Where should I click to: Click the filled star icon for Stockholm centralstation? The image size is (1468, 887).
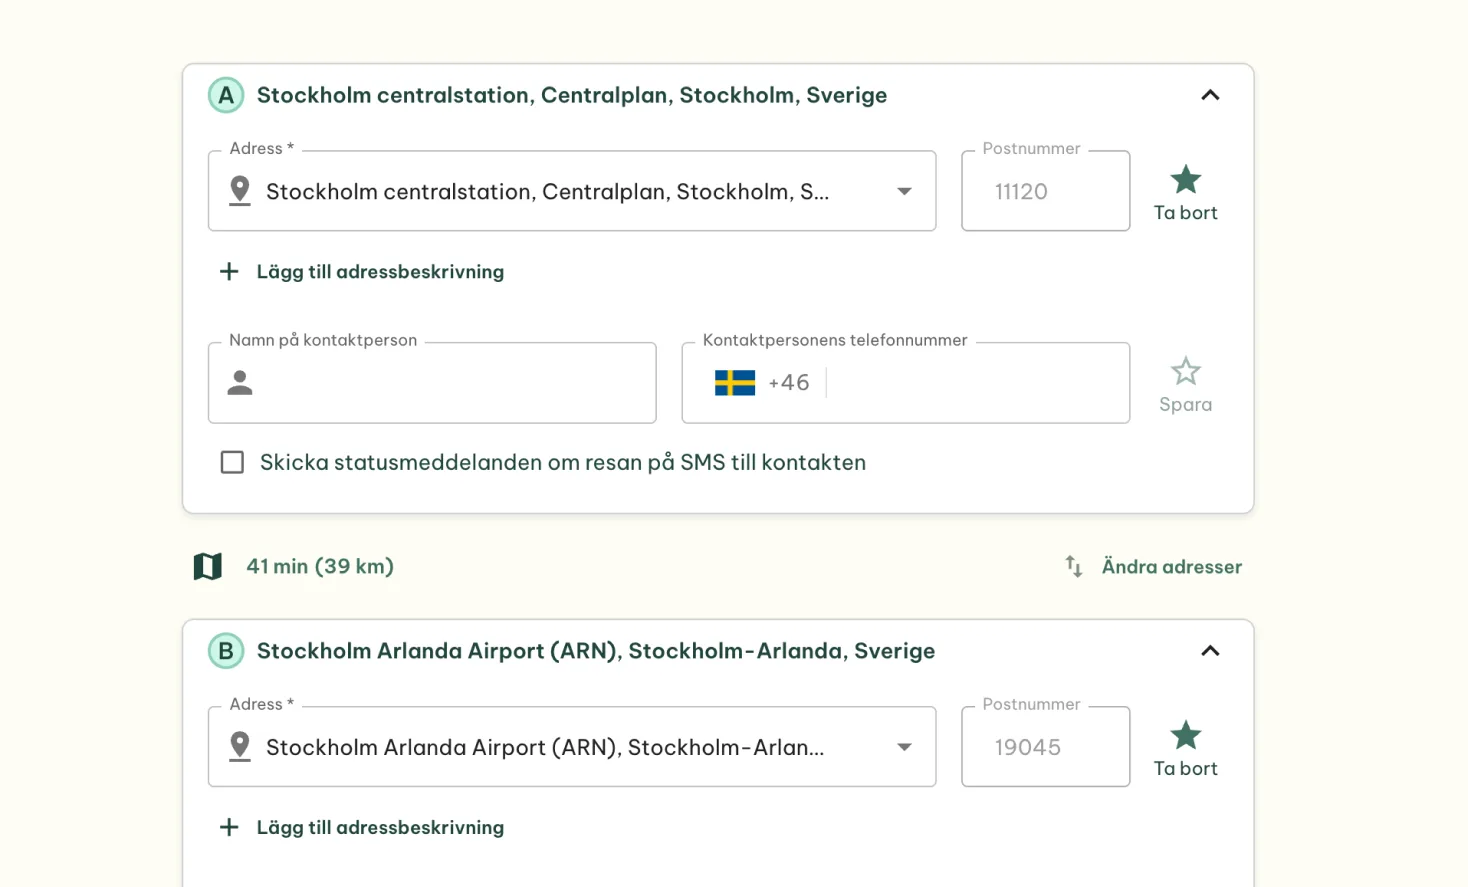point(1185,180)
